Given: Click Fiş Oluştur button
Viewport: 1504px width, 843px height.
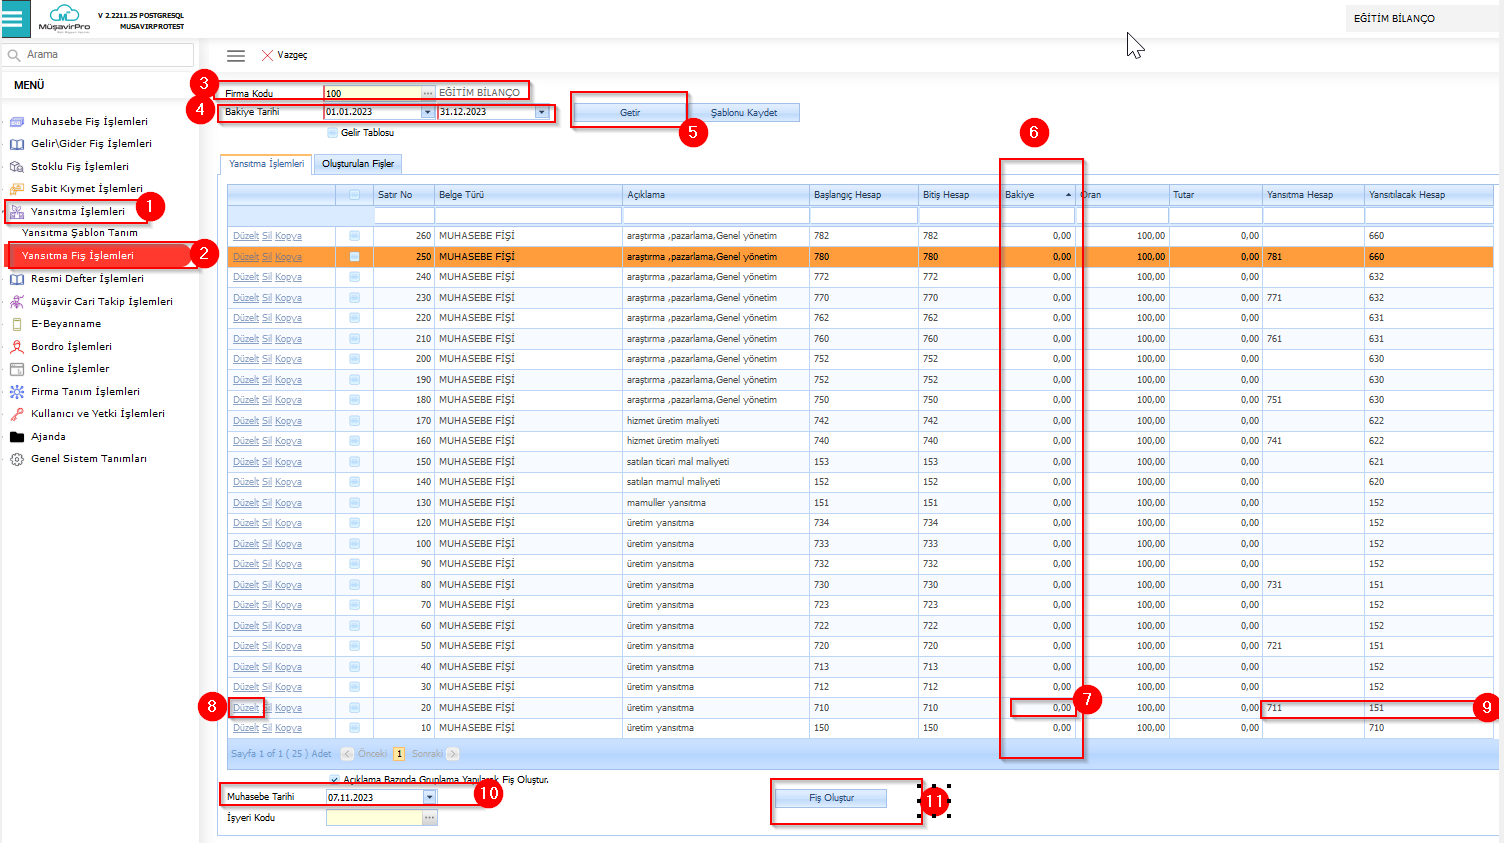Looking at the screenshot, I should (832, 798).
